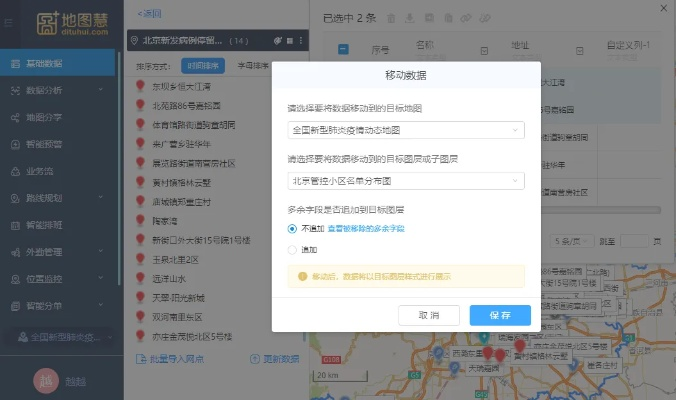Click the 保存 save button
The height and width of the screenshot is (400, 676).
click(x=500, y=315)
